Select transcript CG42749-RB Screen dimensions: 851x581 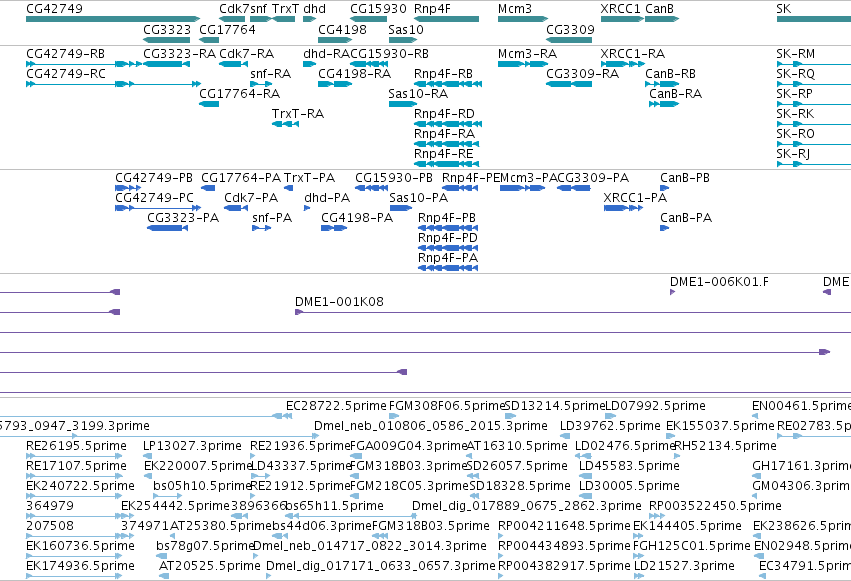tap(84, 64)
